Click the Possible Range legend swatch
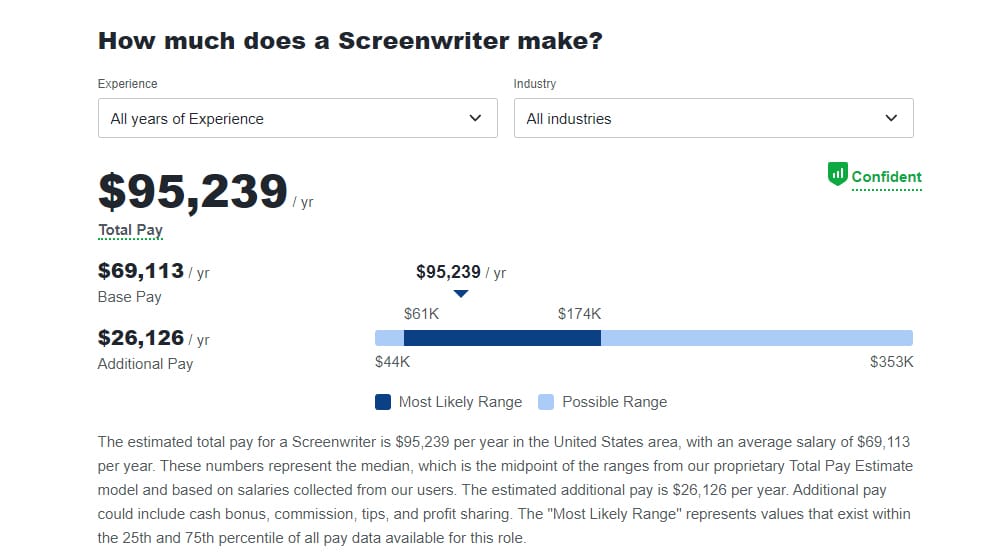This screenshot has width=1000, height=560. click(x=546, y=402)
